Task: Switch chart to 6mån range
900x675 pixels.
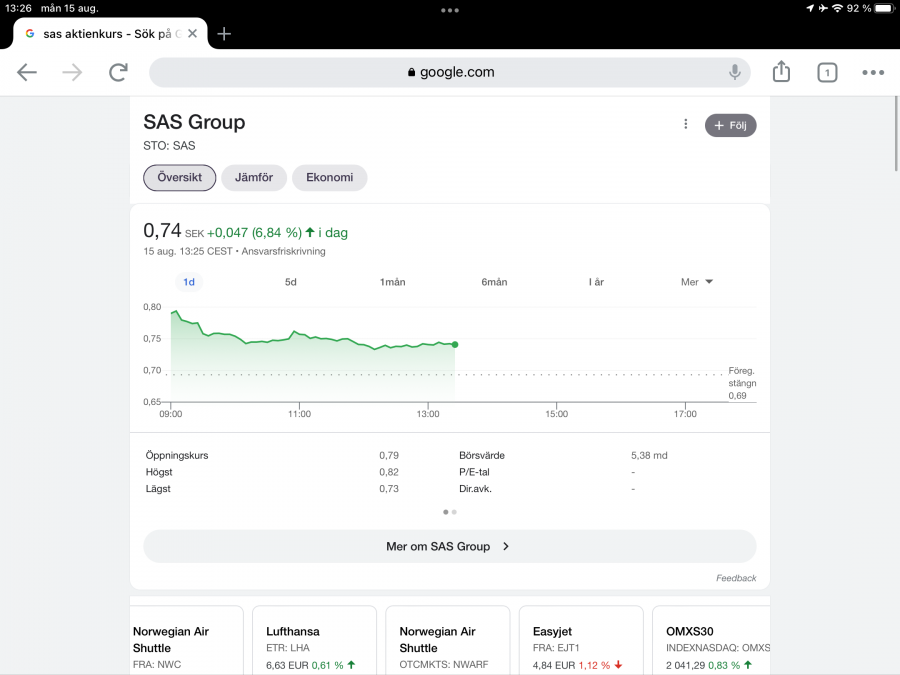Action: tap(494, 282)
